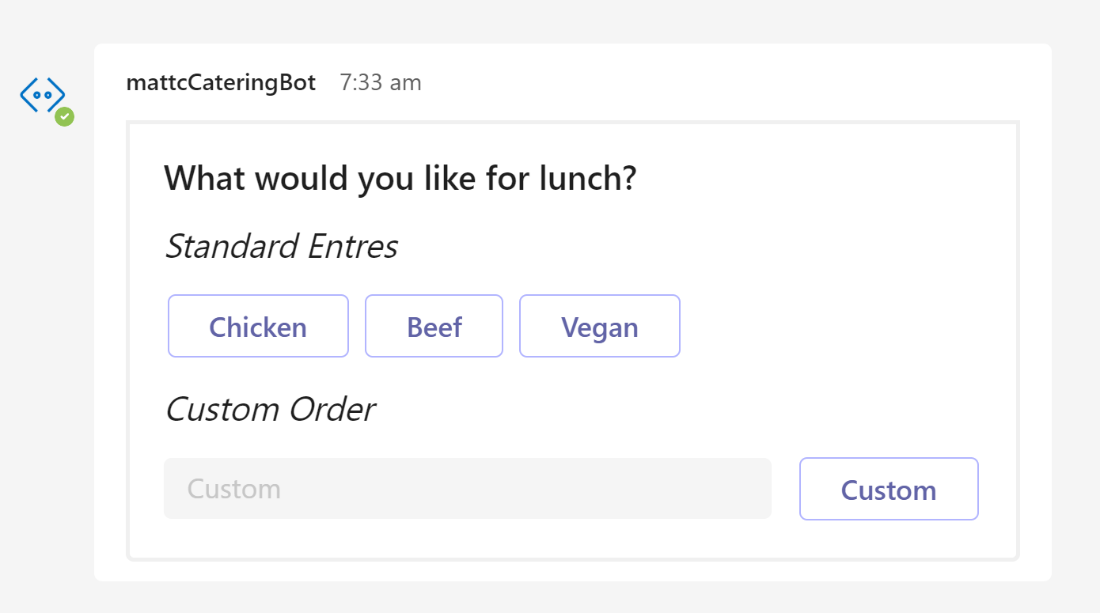Choose the Beef entree button

click(434, 326)
